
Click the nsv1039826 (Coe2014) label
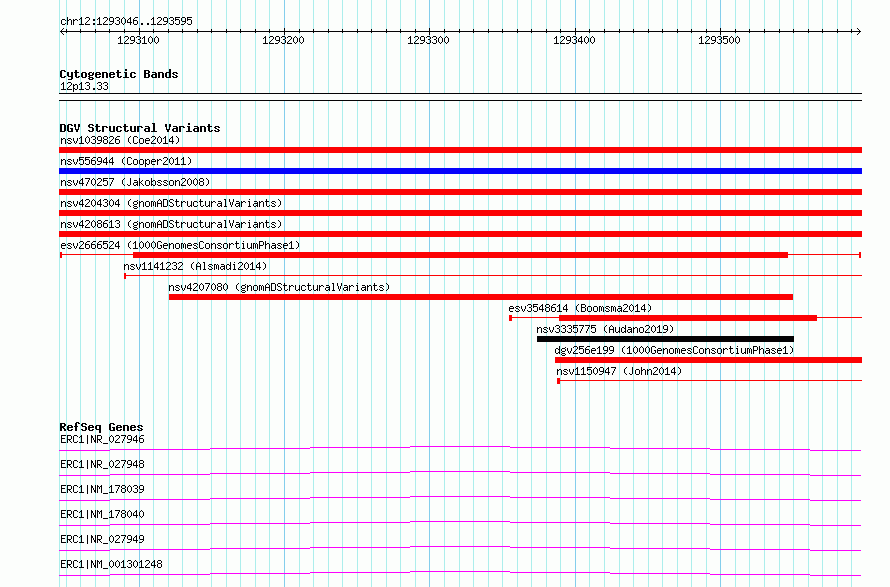pos(120,140)
